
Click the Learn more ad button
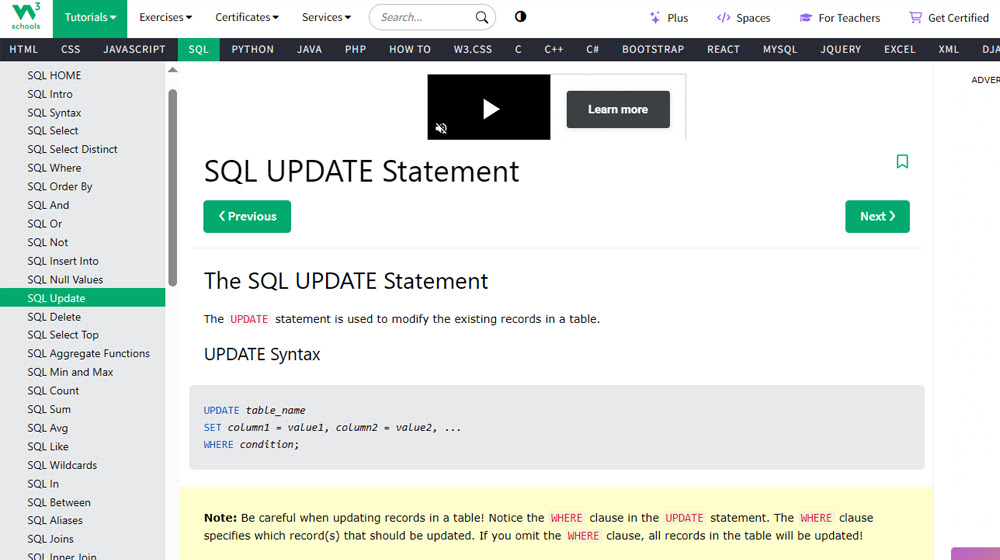[x=618, y=109]
